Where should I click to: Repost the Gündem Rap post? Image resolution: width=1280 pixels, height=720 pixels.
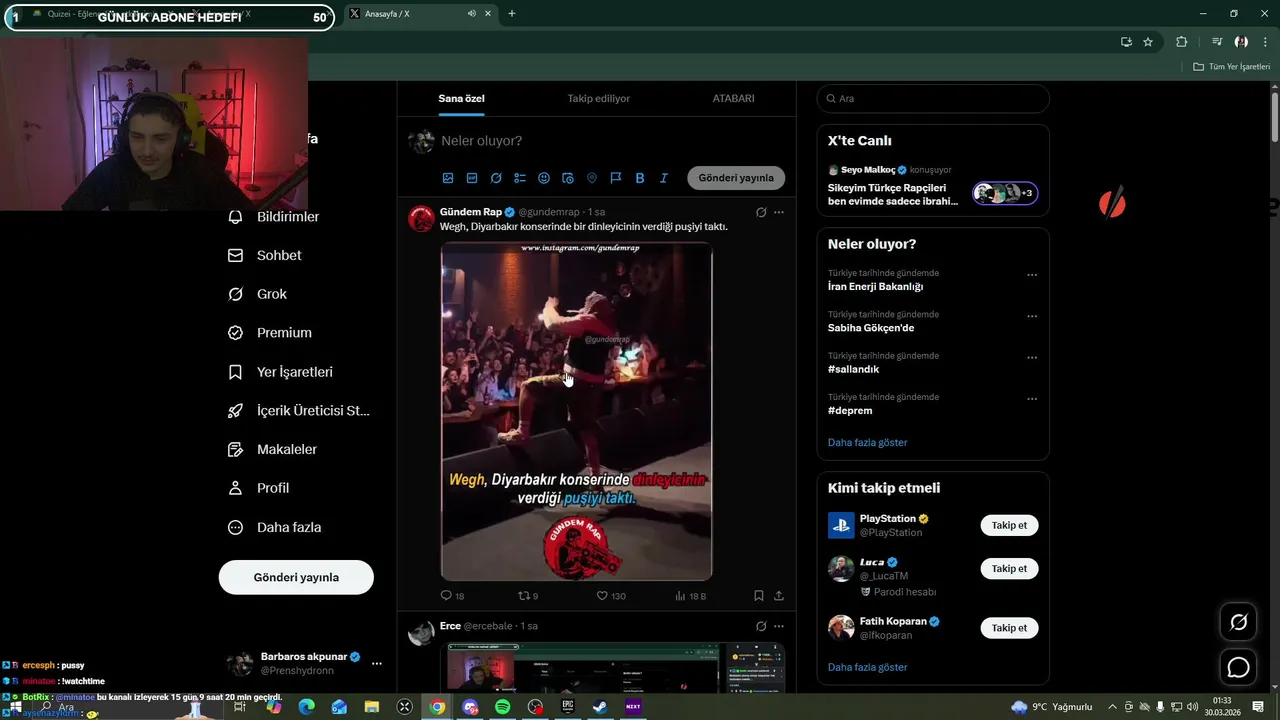[528, 596]
